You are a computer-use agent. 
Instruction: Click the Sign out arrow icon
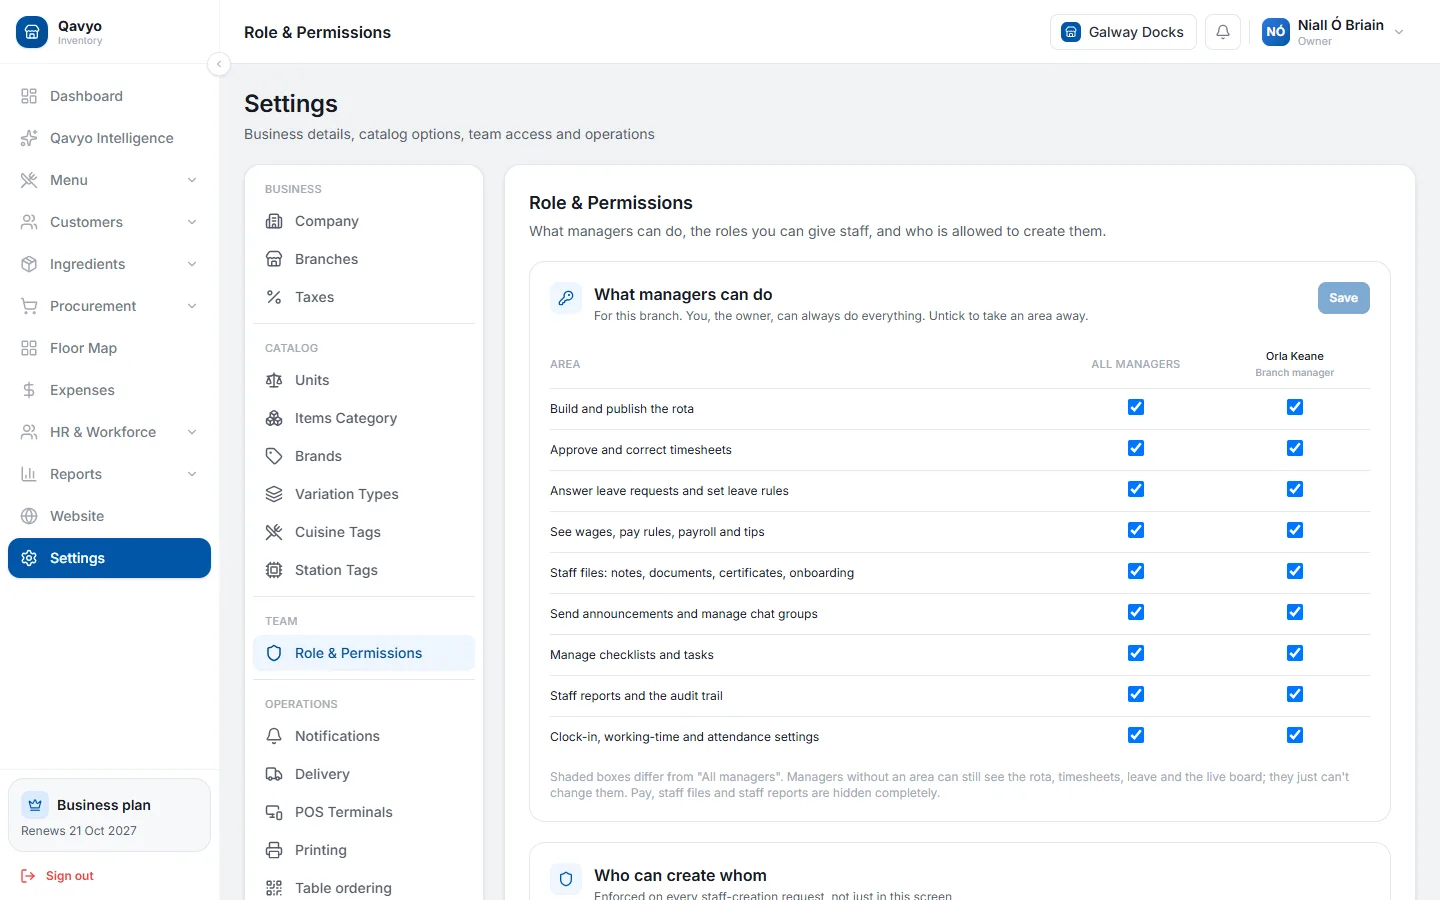pos(28,876)
